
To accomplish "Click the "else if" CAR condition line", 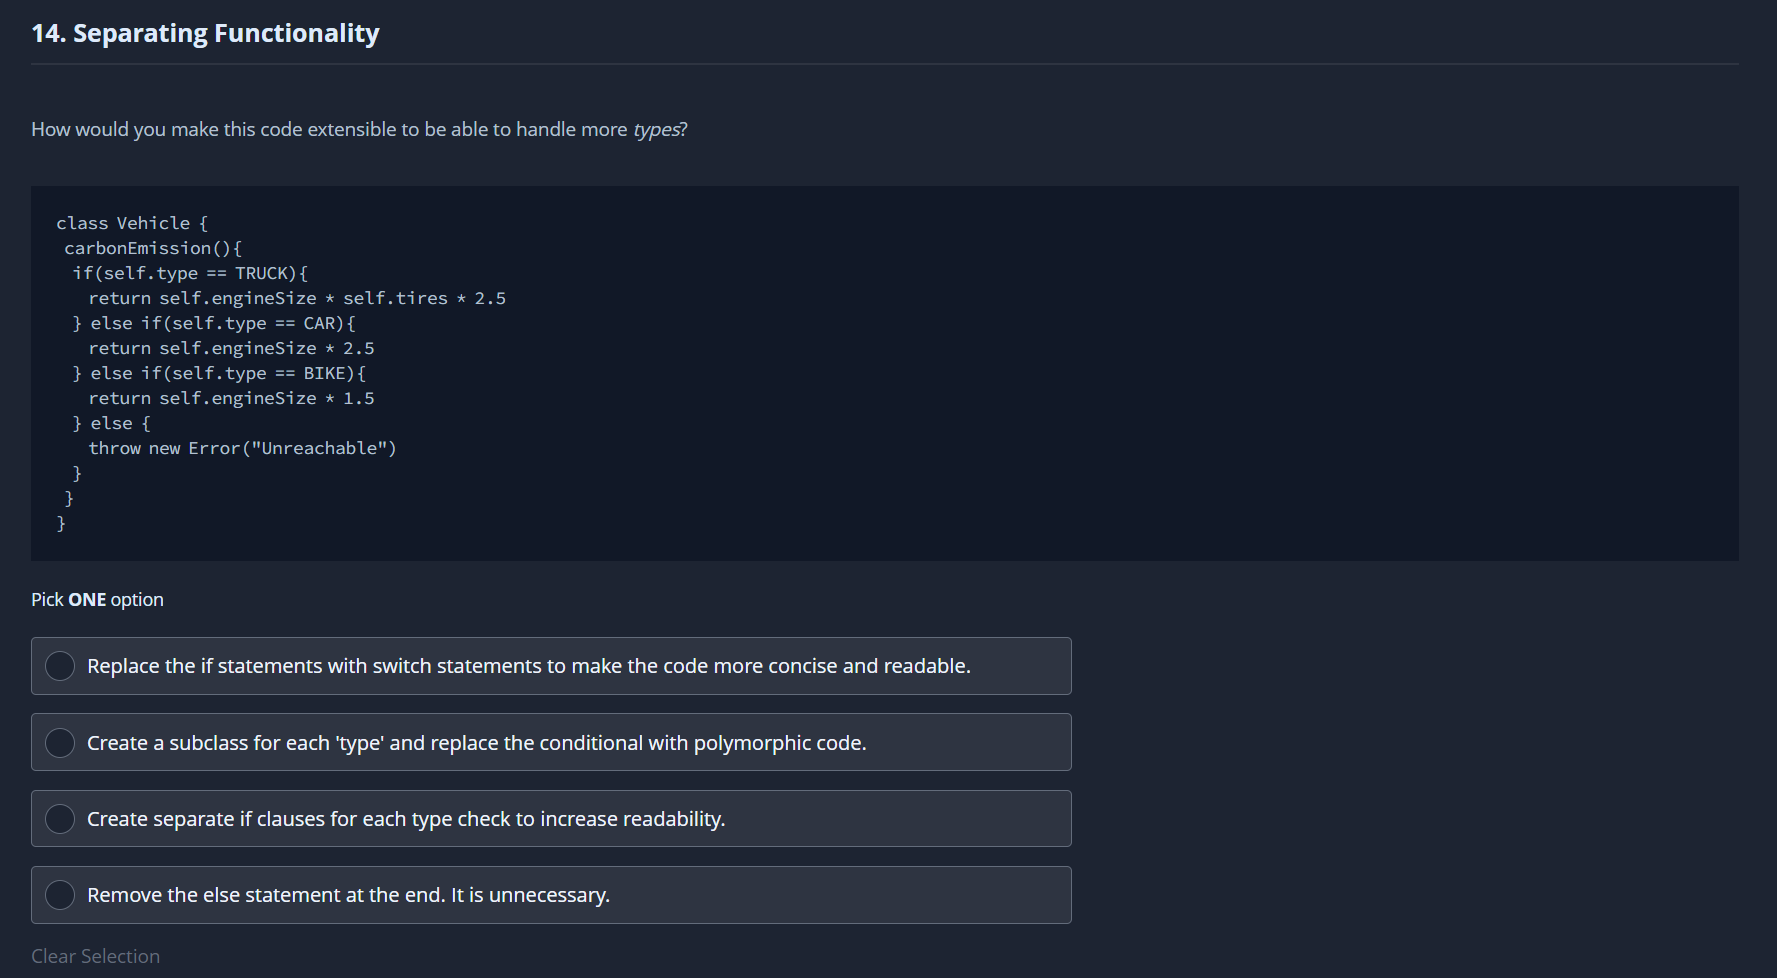I will tap(214, 323).
